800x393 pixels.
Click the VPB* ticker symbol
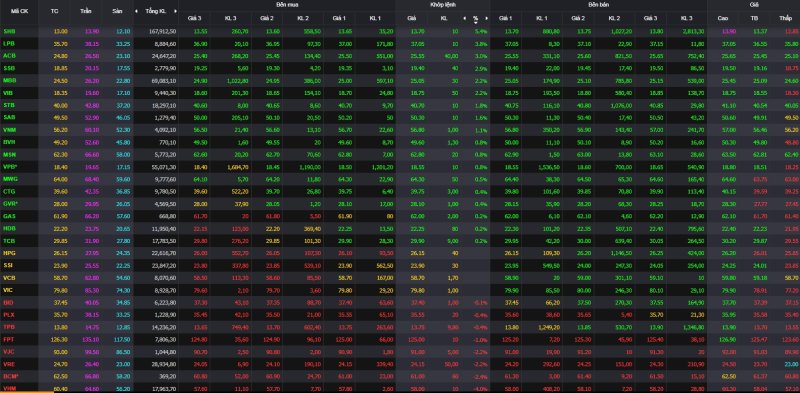[10, 166]
